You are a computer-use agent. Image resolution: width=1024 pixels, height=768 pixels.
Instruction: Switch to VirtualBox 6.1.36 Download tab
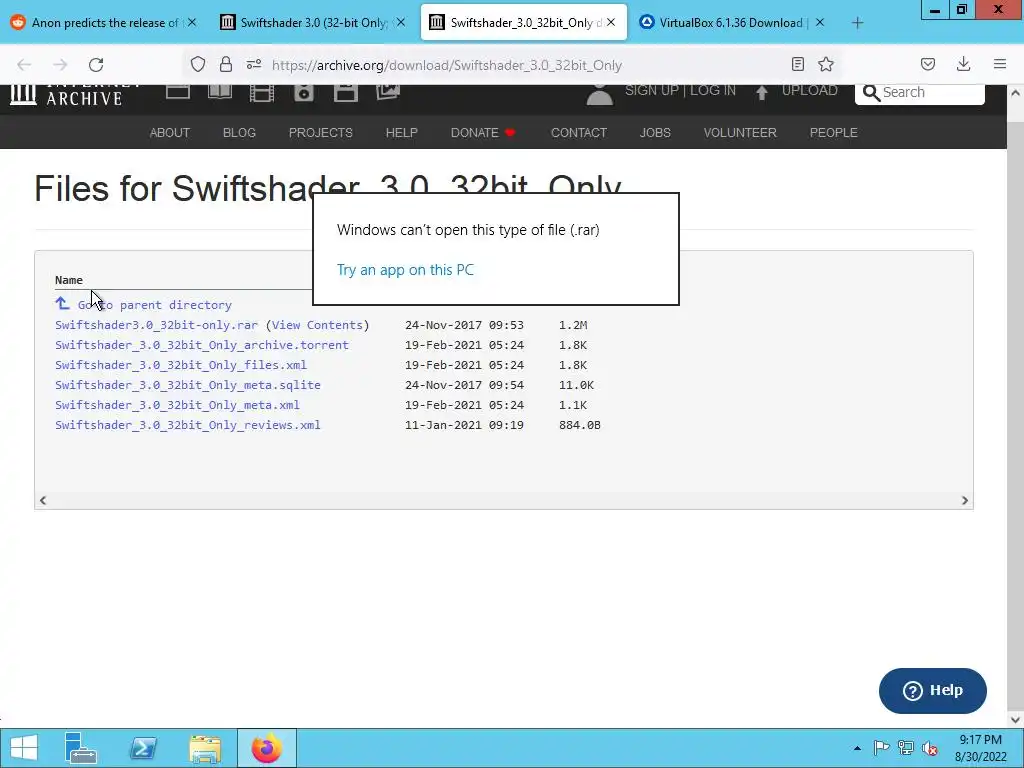coord(731,23)
